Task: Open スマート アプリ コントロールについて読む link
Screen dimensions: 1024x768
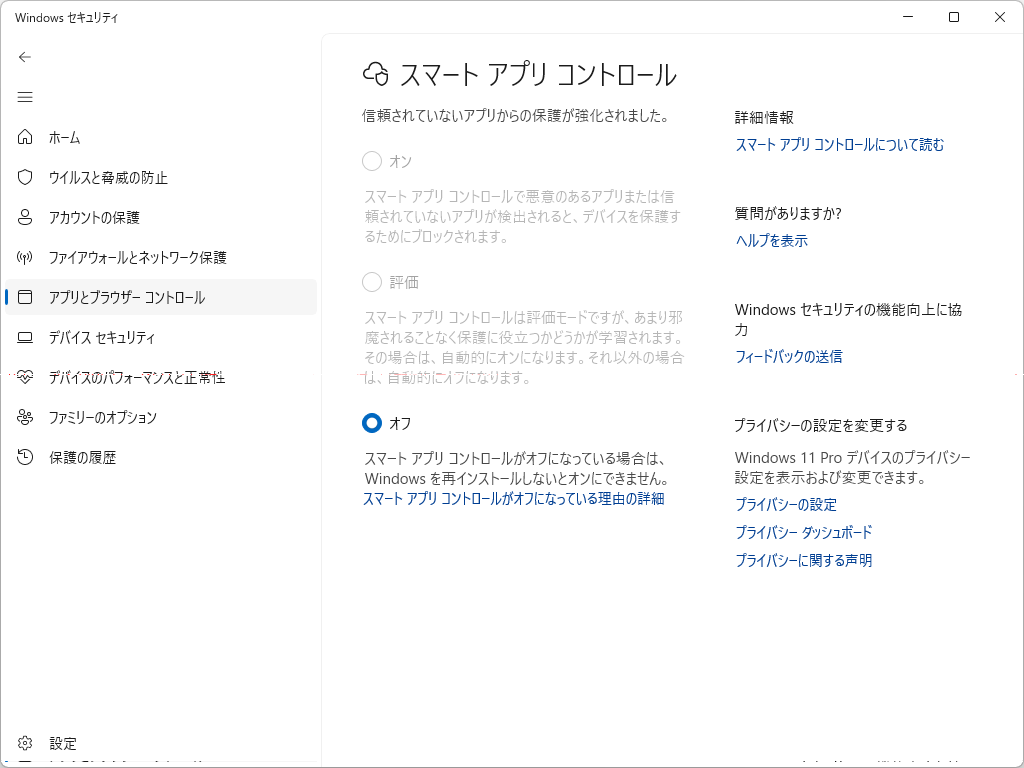Action: 840,145
